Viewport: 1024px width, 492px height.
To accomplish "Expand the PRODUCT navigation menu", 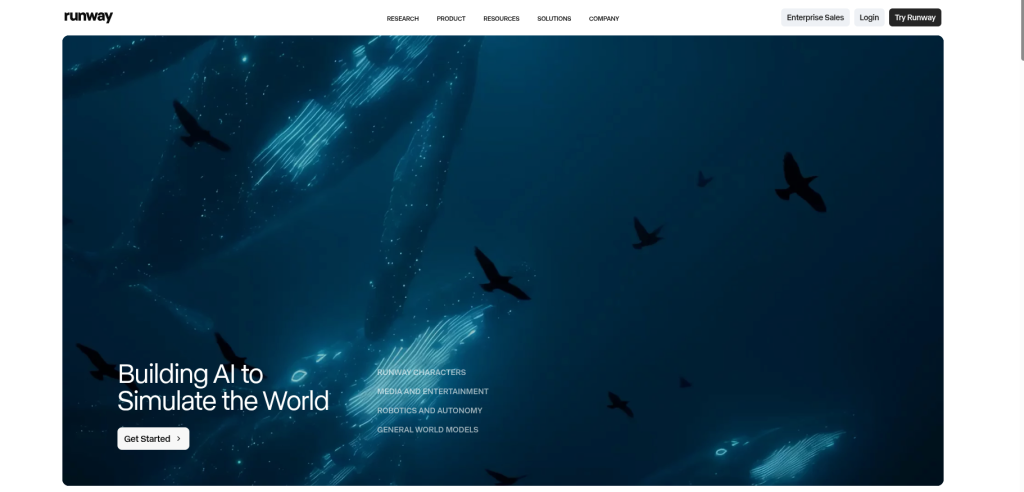I will tap(451, 19).
